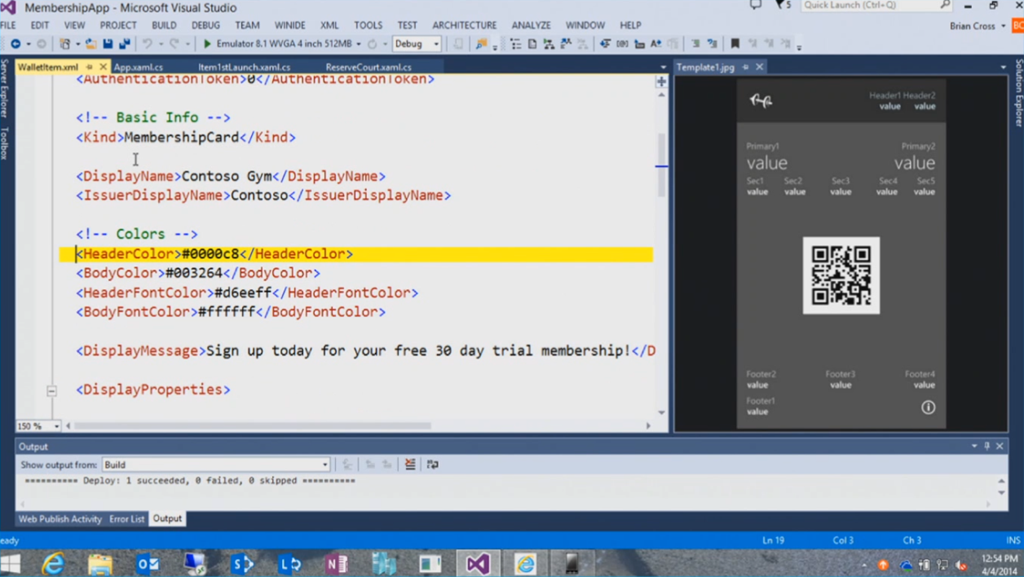This screenshot has height=577, width=1024.
Task: Open the New Project dropdown arrow
Action: (x=77, y=44)
